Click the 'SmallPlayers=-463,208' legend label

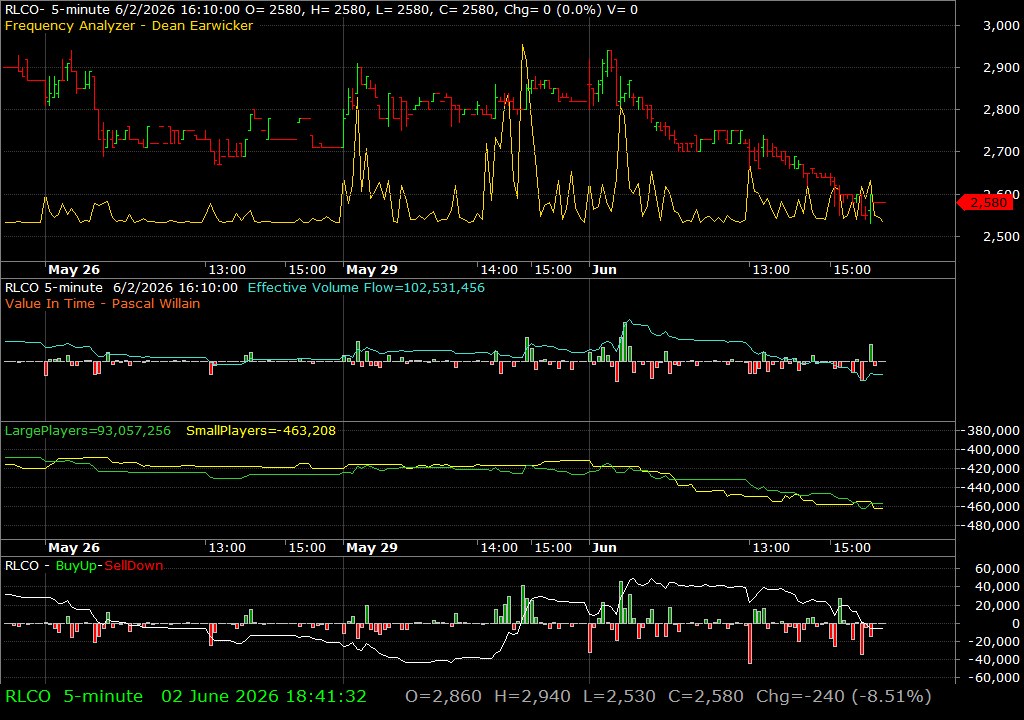click(x=261, y=431)
